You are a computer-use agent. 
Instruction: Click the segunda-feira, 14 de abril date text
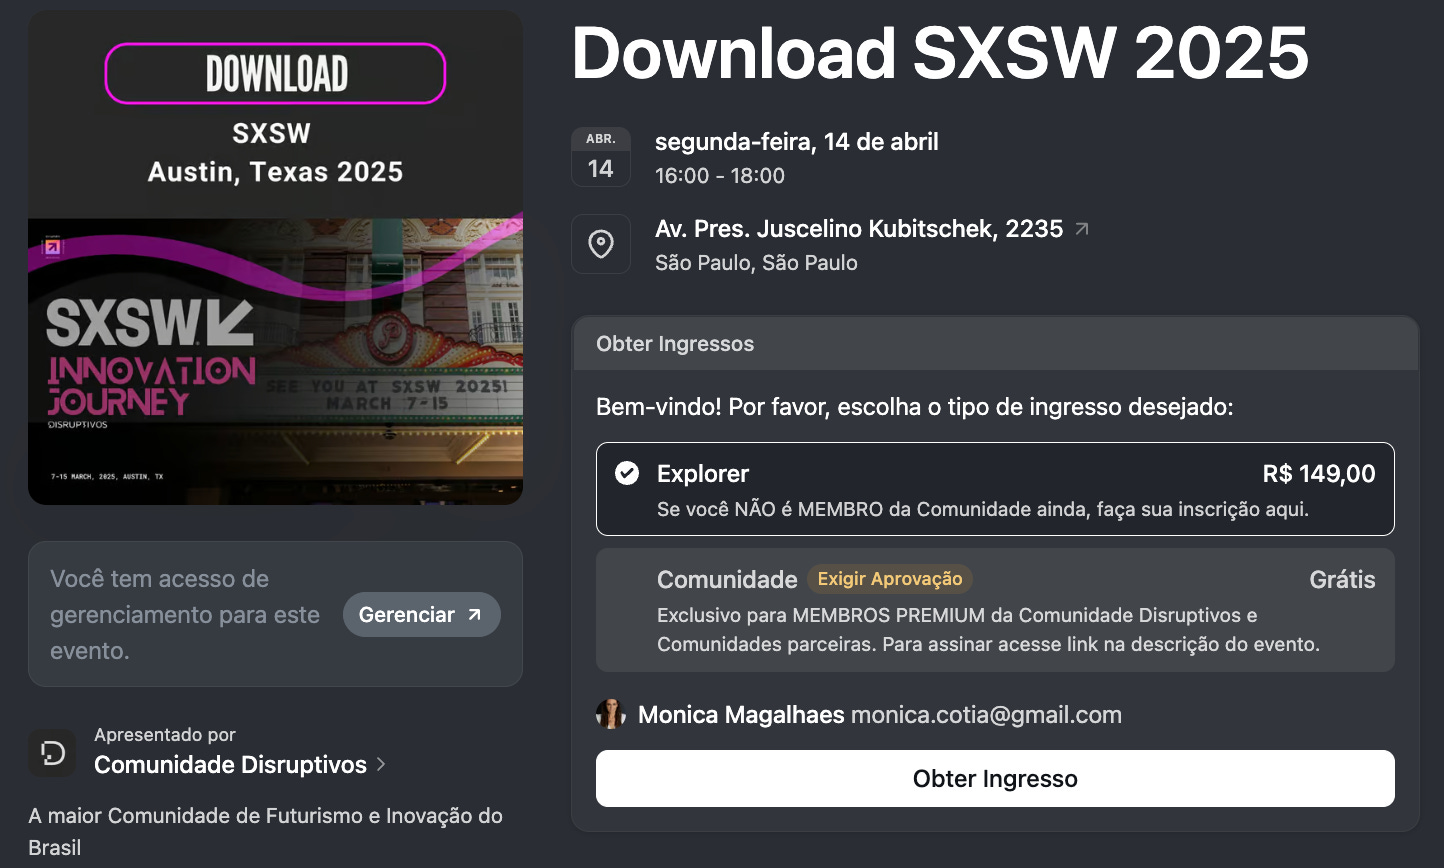[x=797, y=142]
